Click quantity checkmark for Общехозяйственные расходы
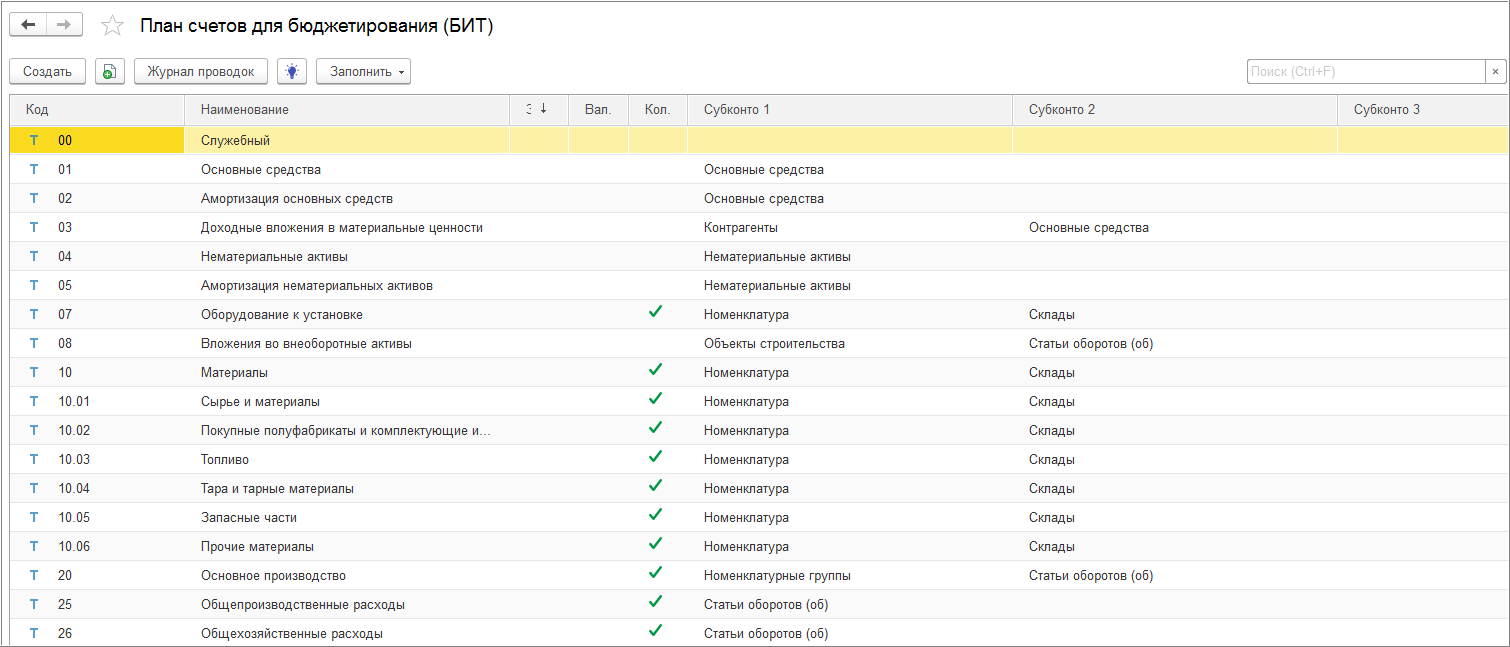The width and height of the screenshot is (1510, 647). (x=656, y=632)
